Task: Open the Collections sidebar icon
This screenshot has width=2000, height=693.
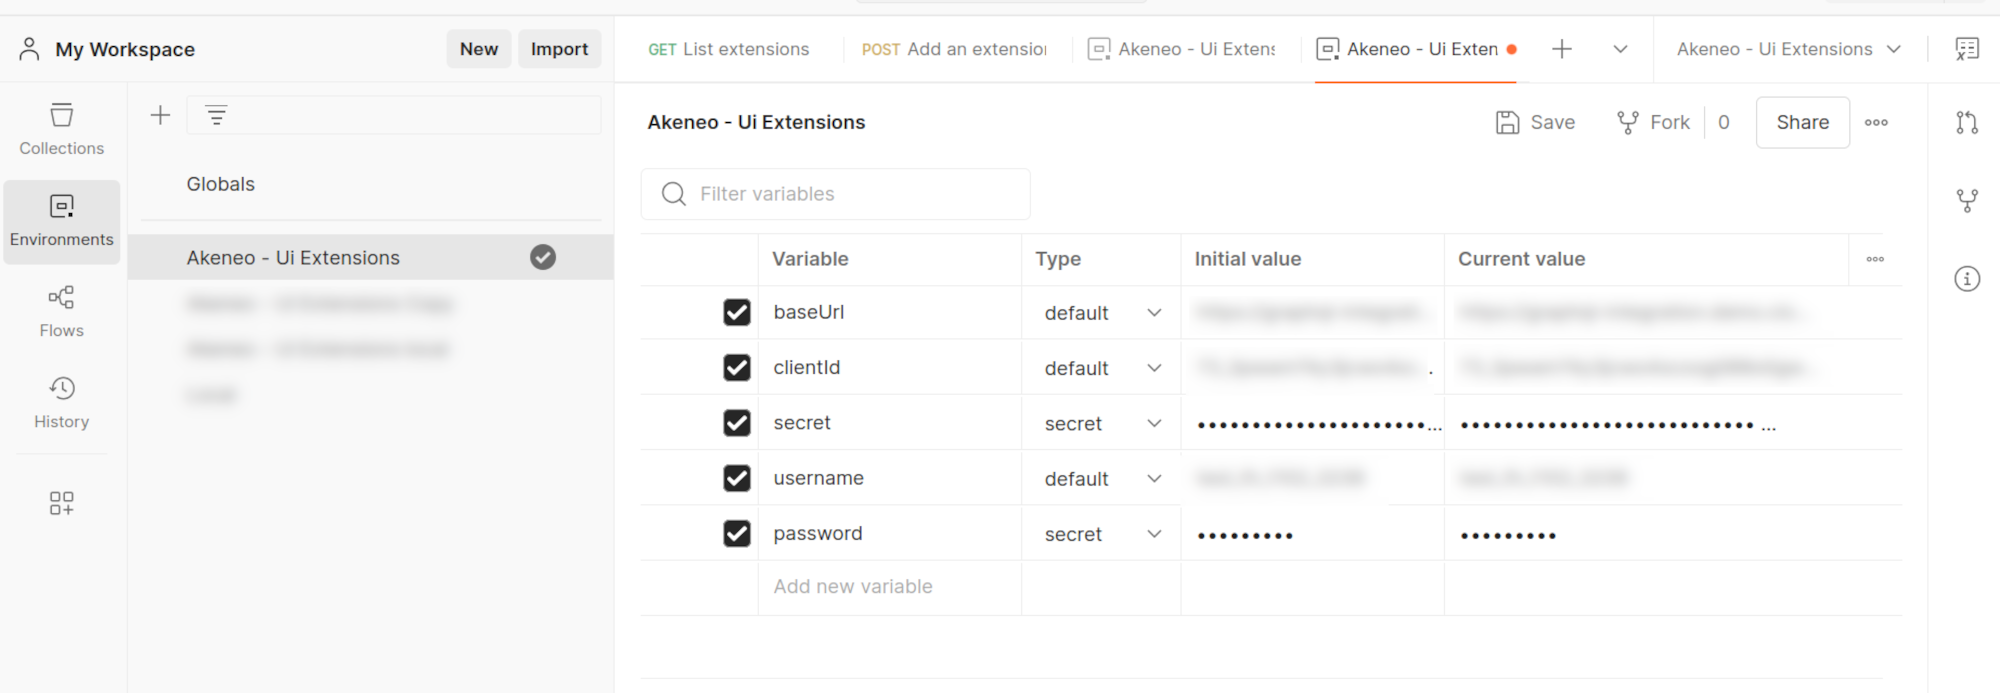Action: coord(61,129)
